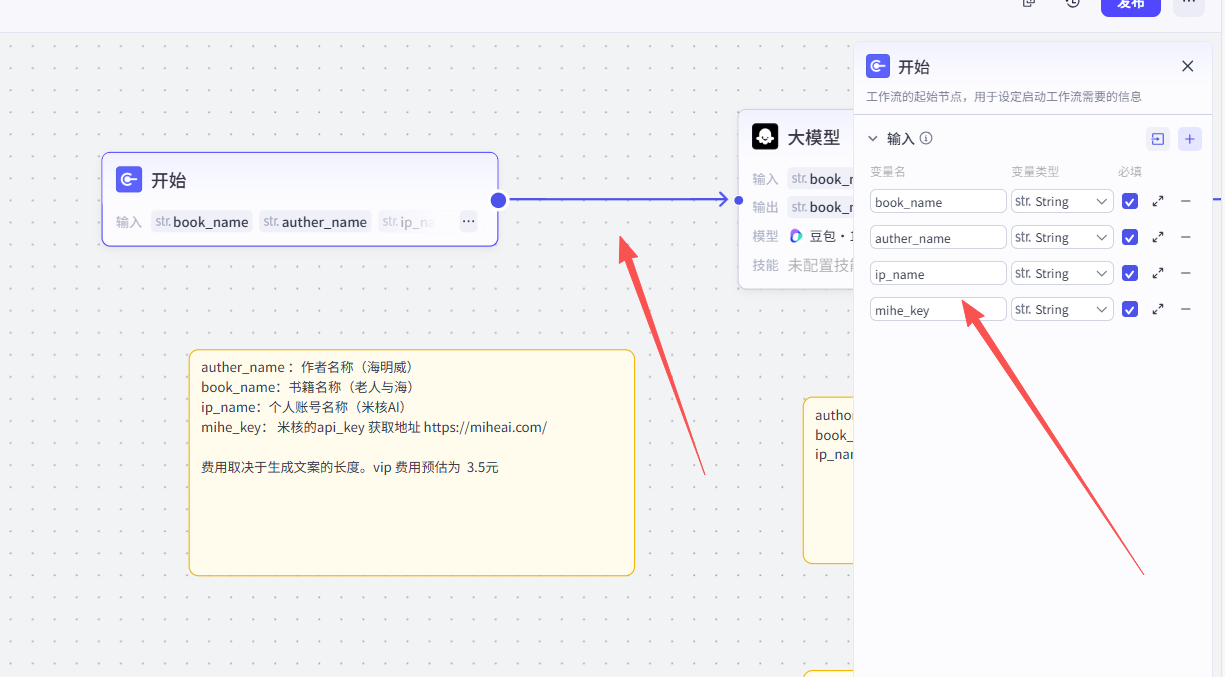This screenshot has height=677, width=1225.
Task: Remove the mihe_key variable with minus icon
Action: [1185, 309]
